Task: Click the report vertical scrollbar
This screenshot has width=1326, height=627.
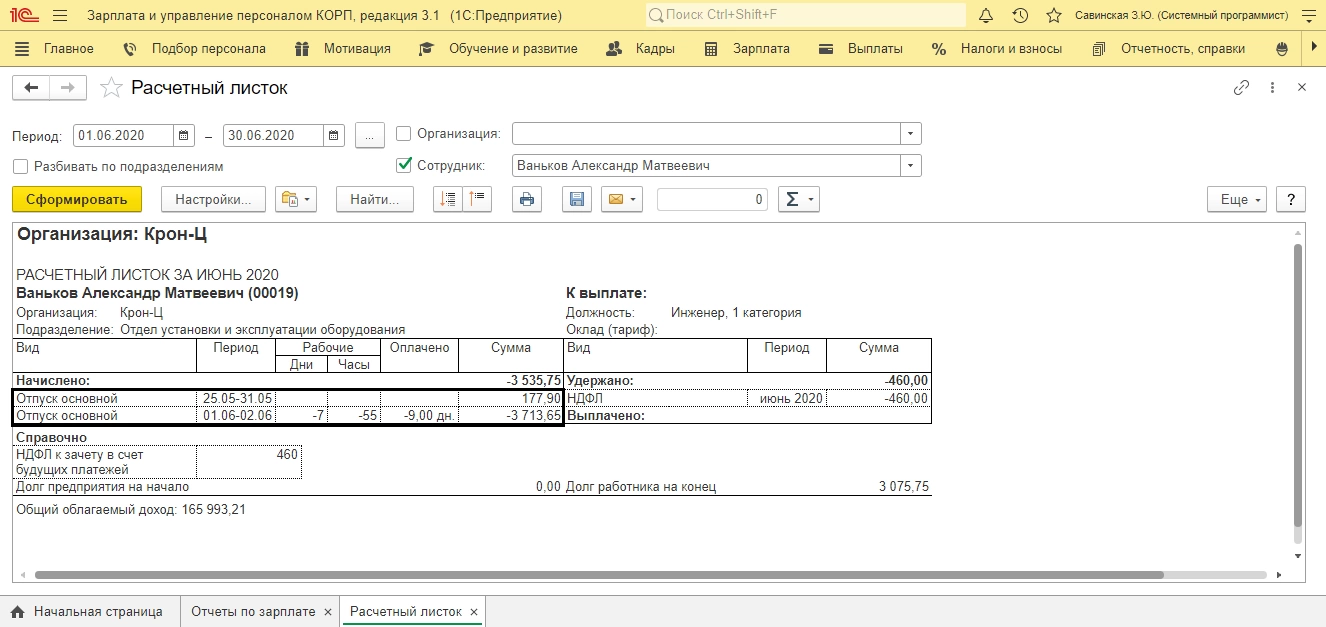Action: point(1298,385)
